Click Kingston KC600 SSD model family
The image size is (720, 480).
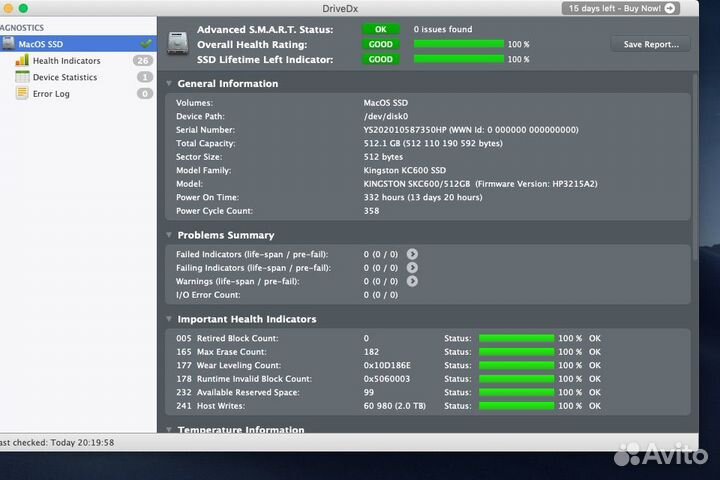[x=405, y=170]
